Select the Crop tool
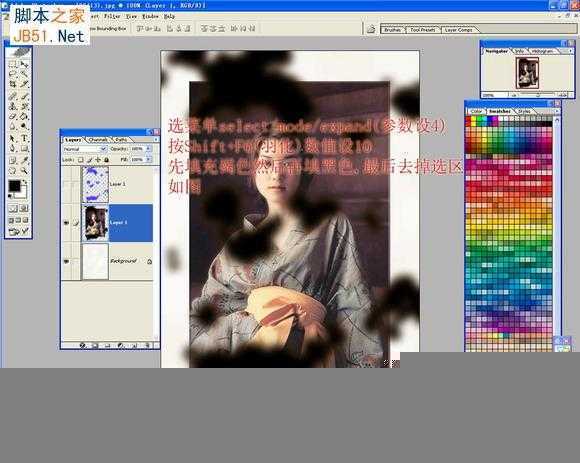Screen dimensions: 580x463 [x=13, y=84]
